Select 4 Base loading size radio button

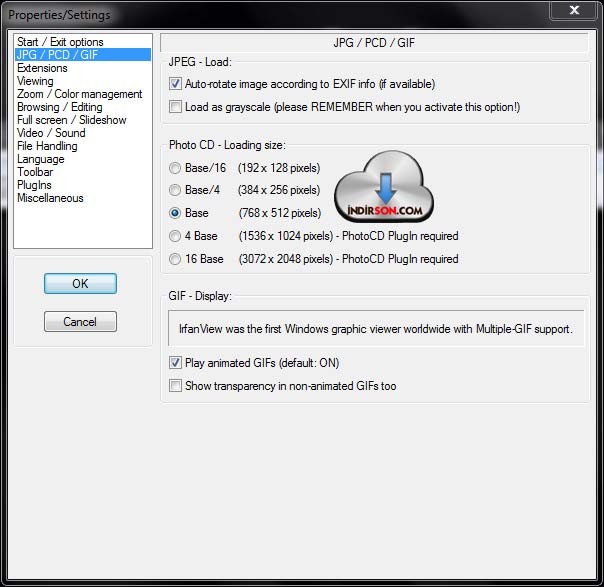coord(175,236)
